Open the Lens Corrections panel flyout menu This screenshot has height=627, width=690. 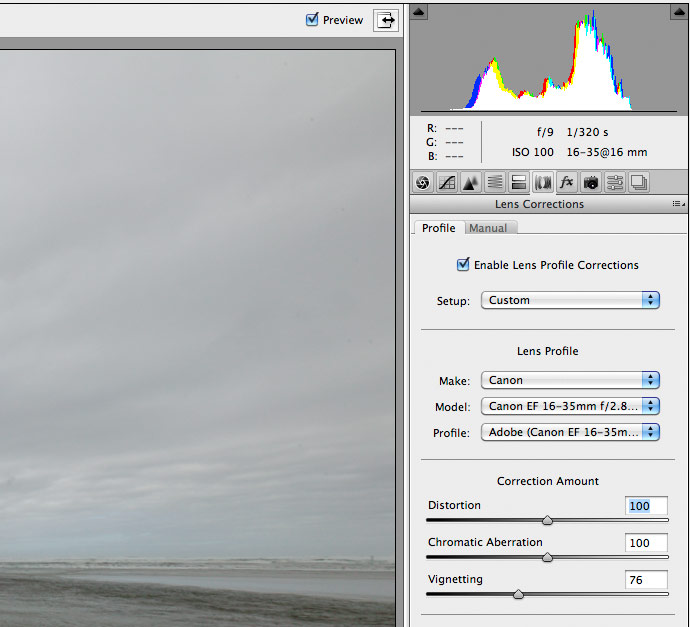[679, 204]
